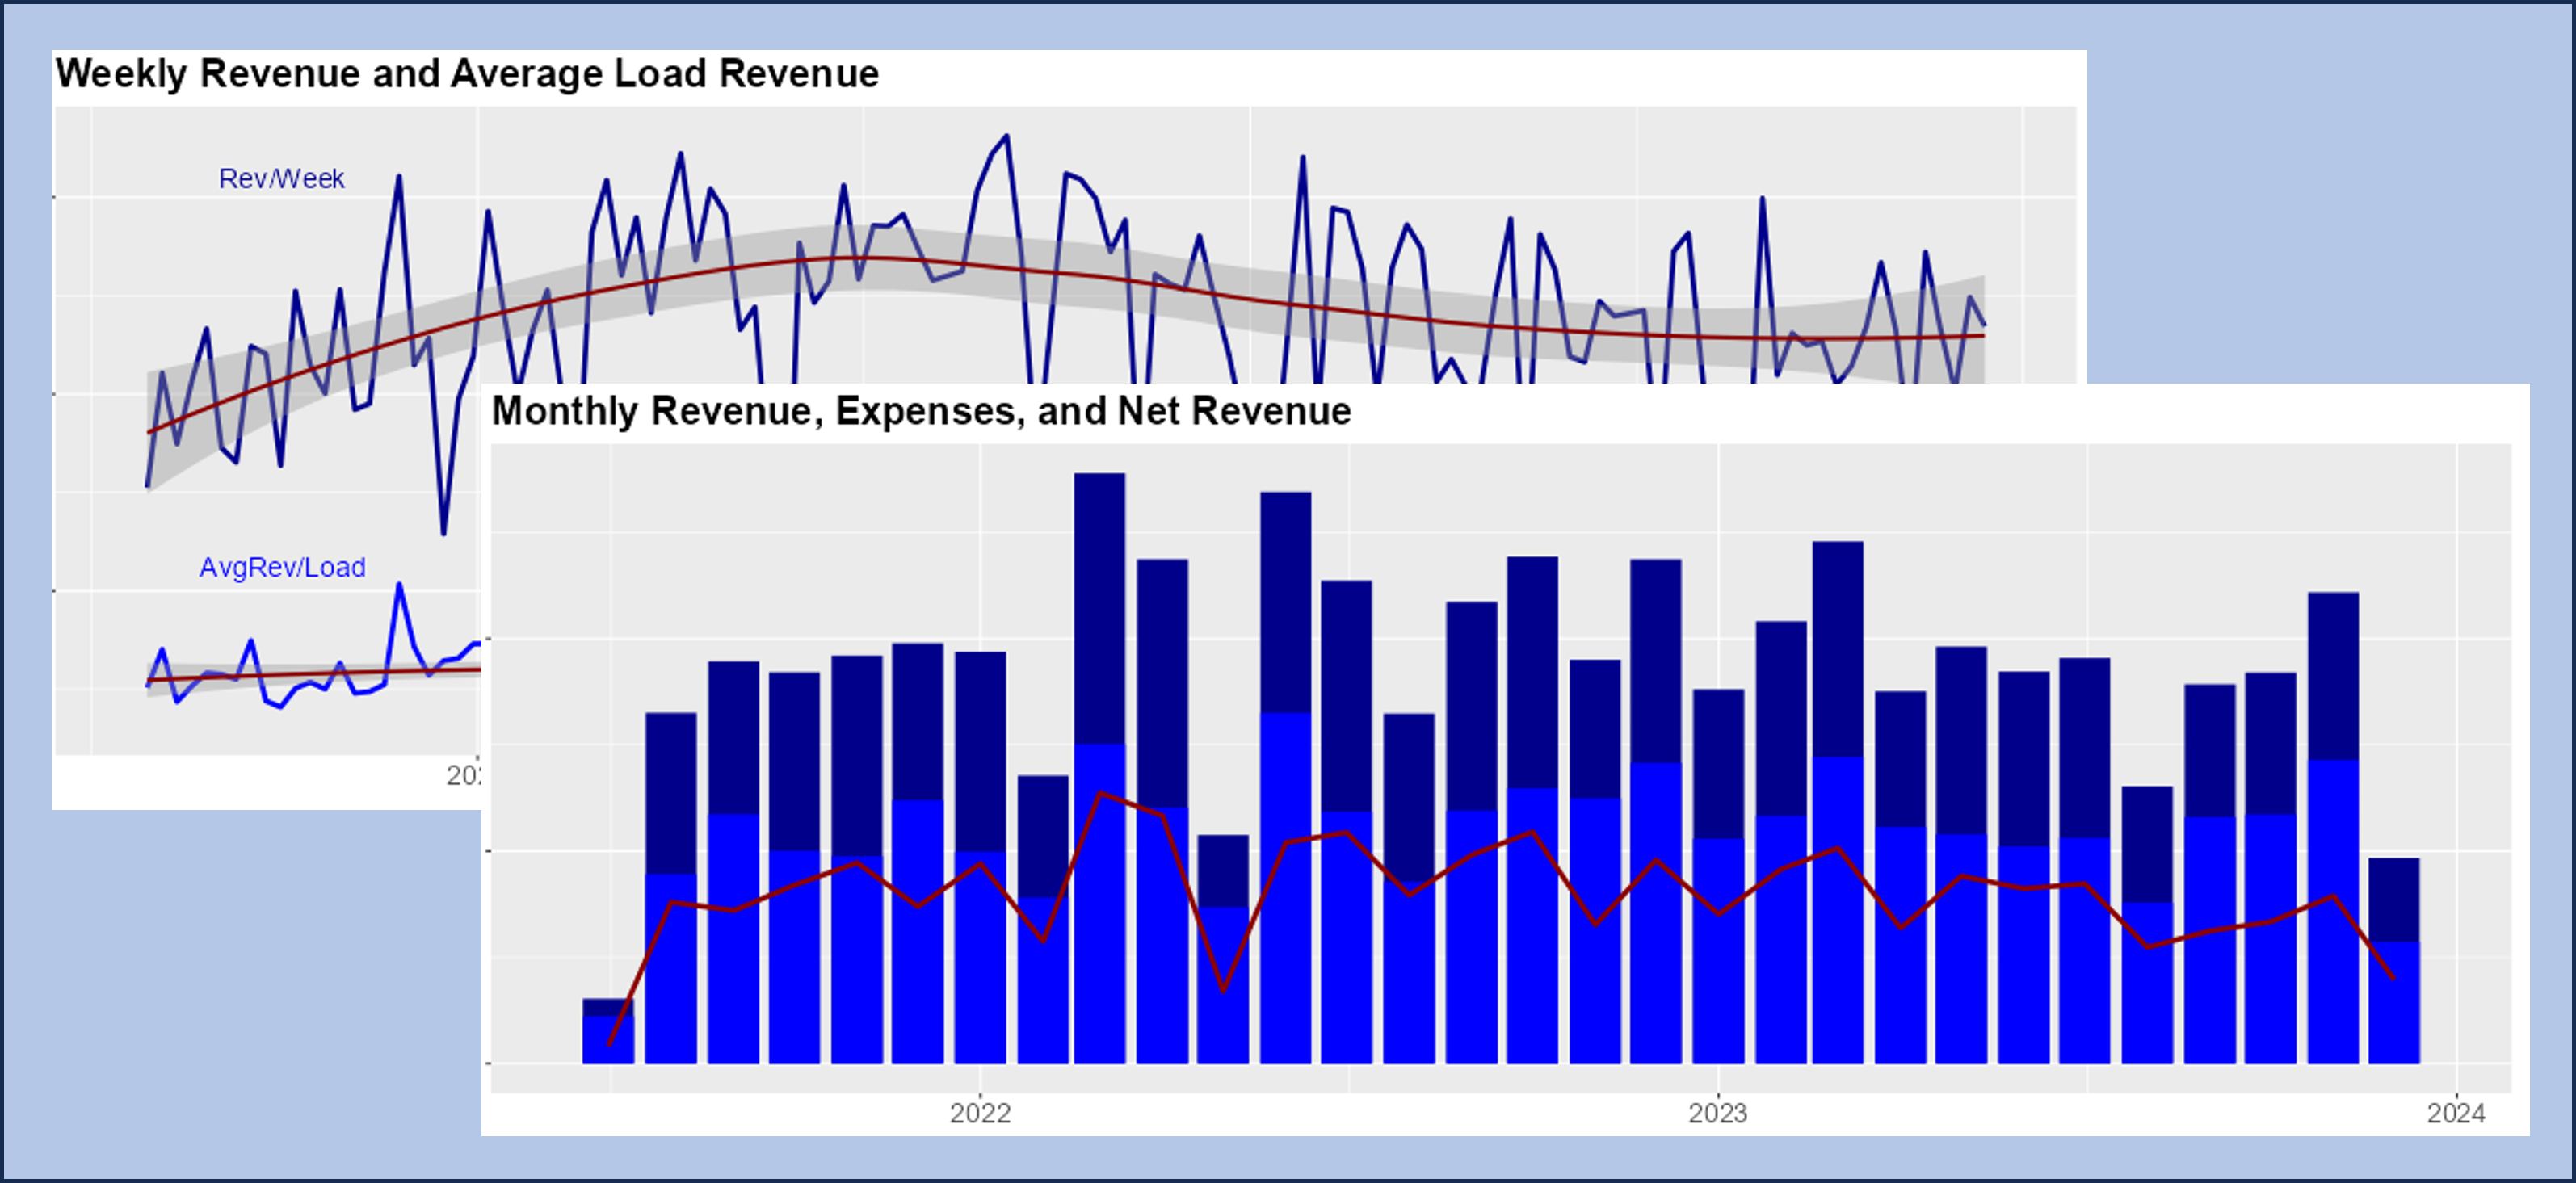Click the 2022 x-axis label in monthly chart
Viewport: 2576px width, 1183px height.
point(980,1113)
